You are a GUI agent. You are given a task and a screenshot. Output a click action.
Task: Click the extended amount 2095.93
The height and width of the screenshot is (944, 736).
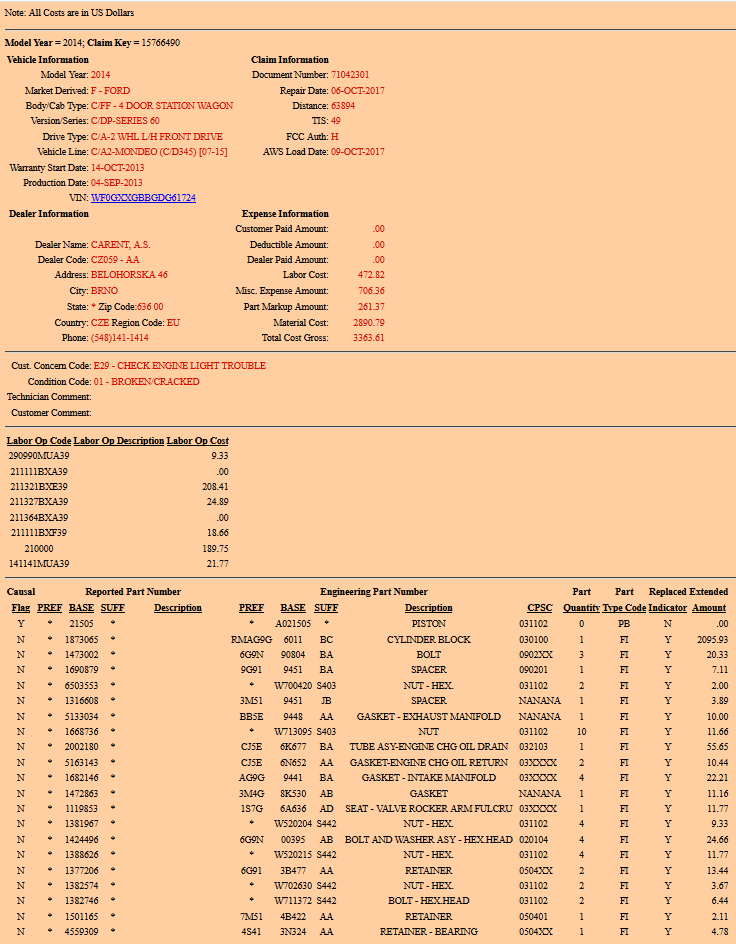tap(711, 639)
